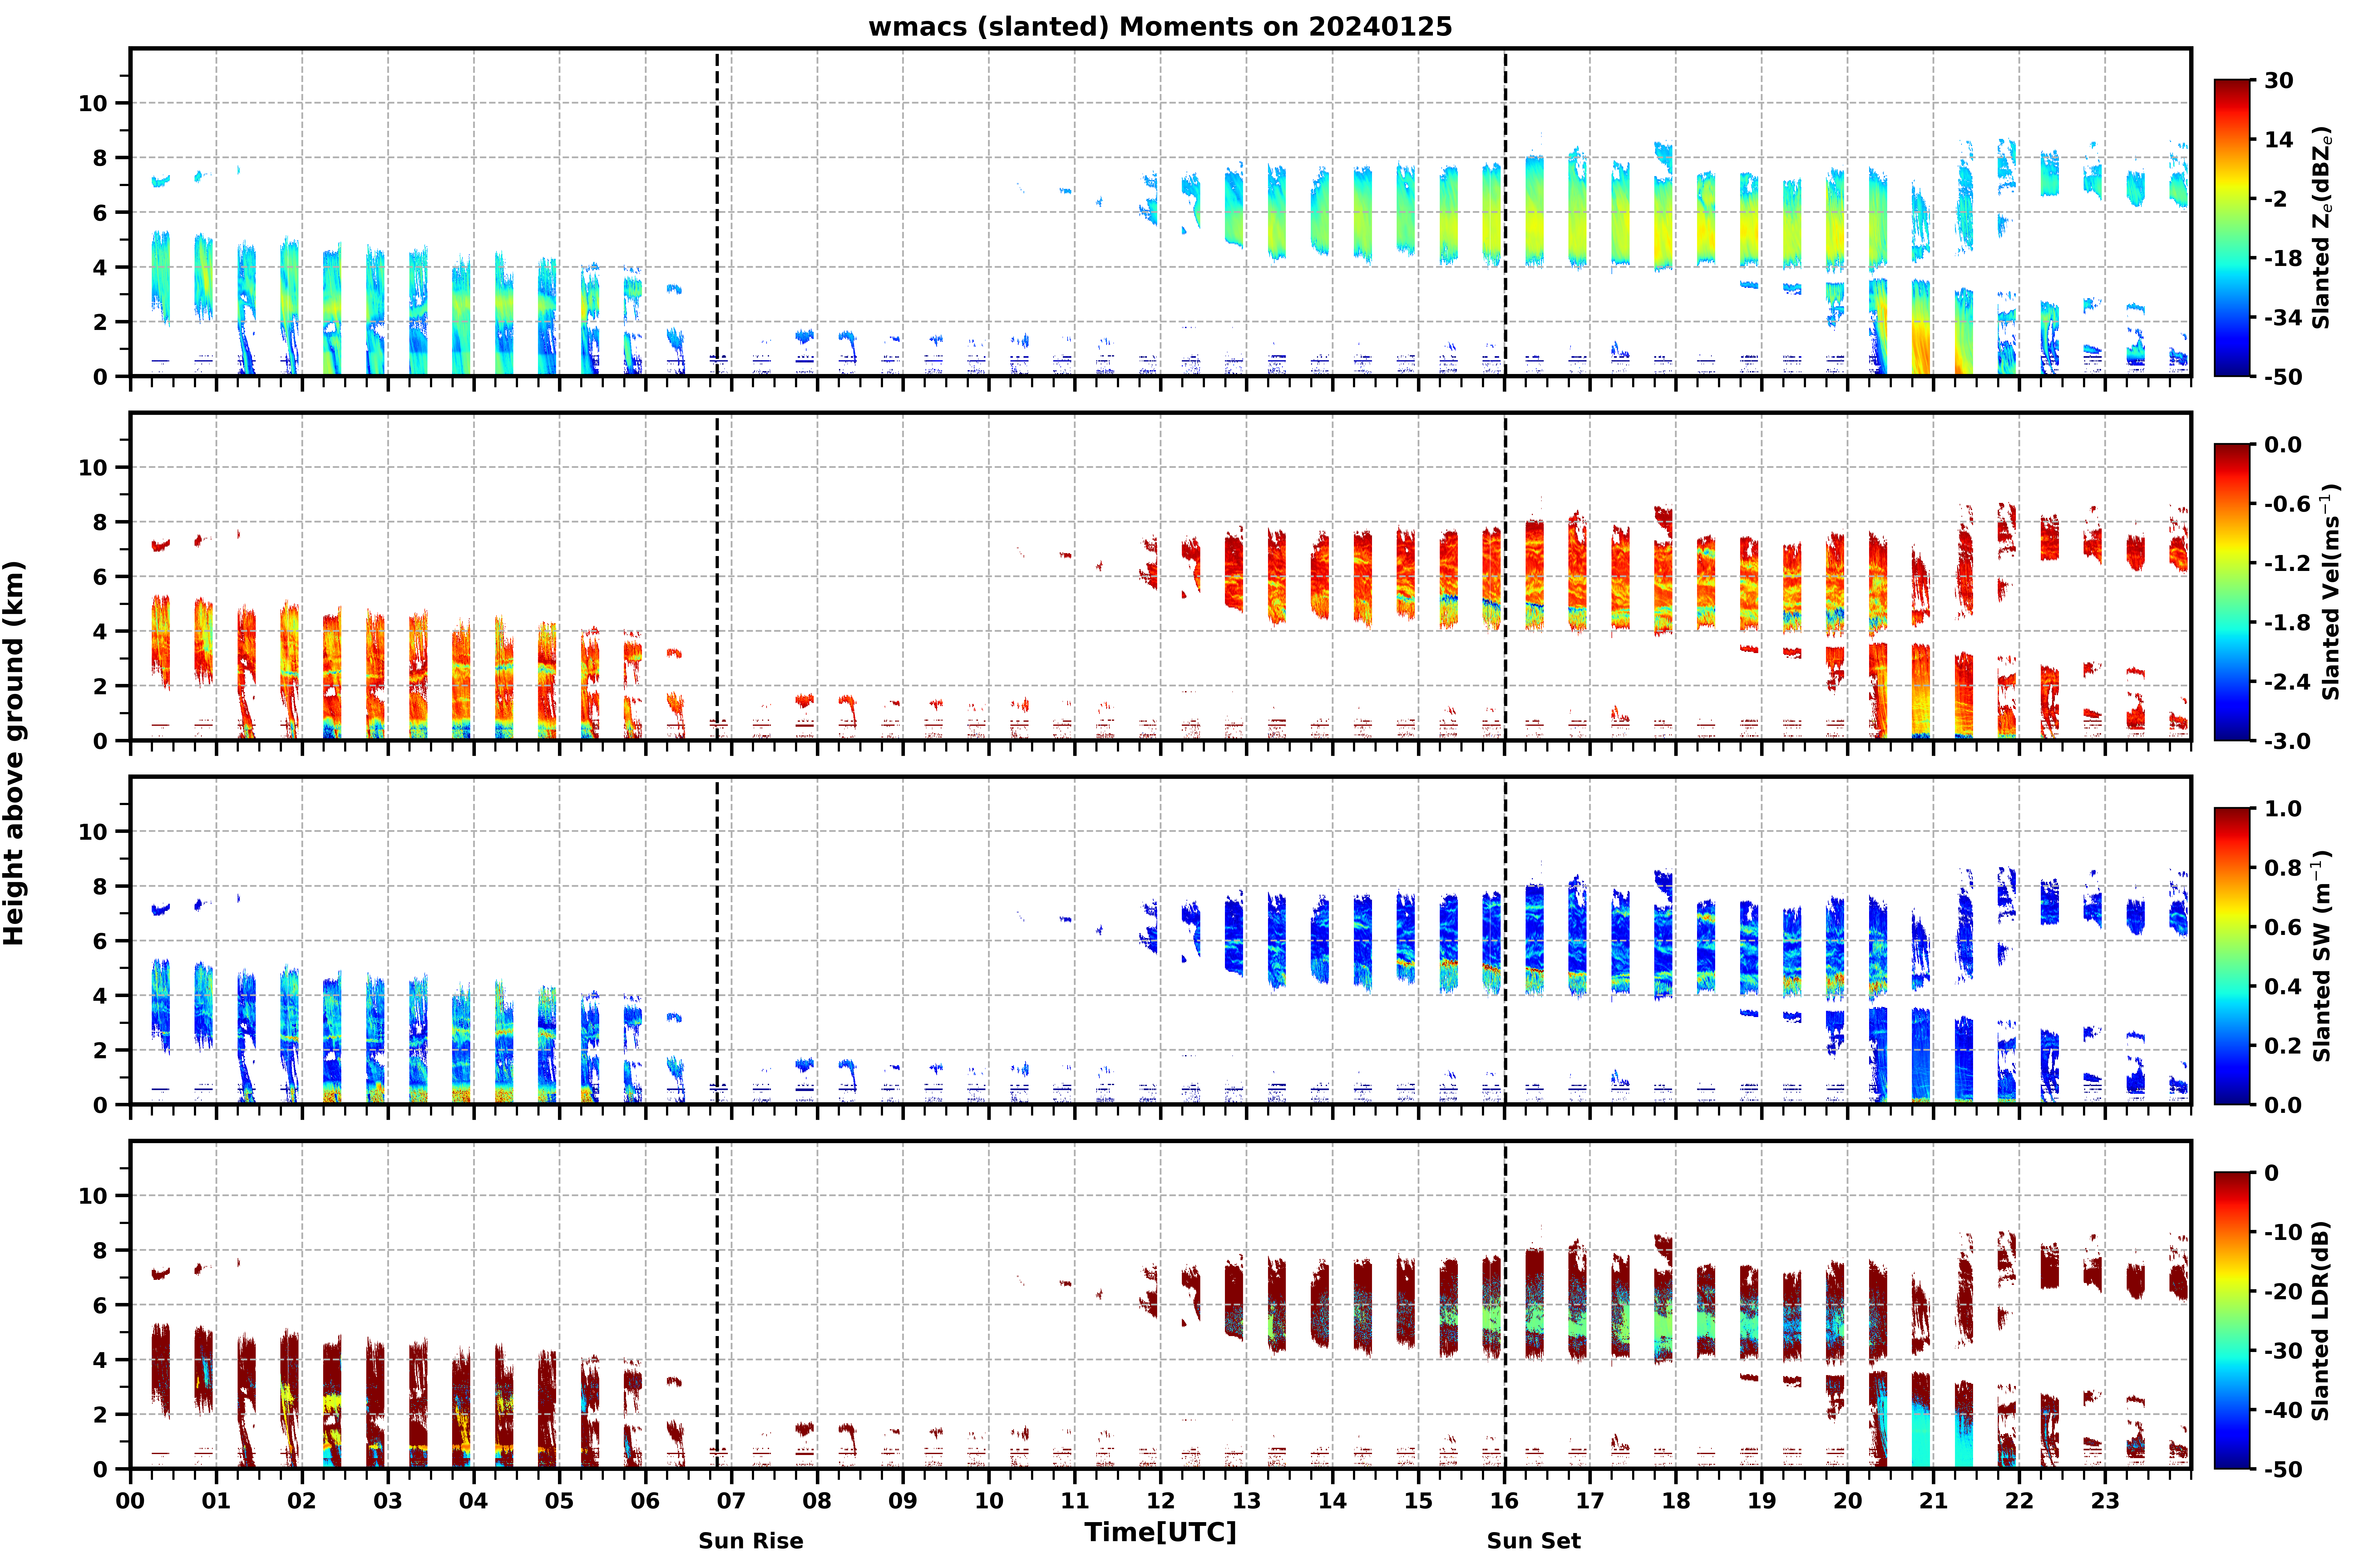The height and width of the screenshot is (1568, 2359).
Task: Click the 'Time[UTC]' axis label
Action: [1160, 1532]
